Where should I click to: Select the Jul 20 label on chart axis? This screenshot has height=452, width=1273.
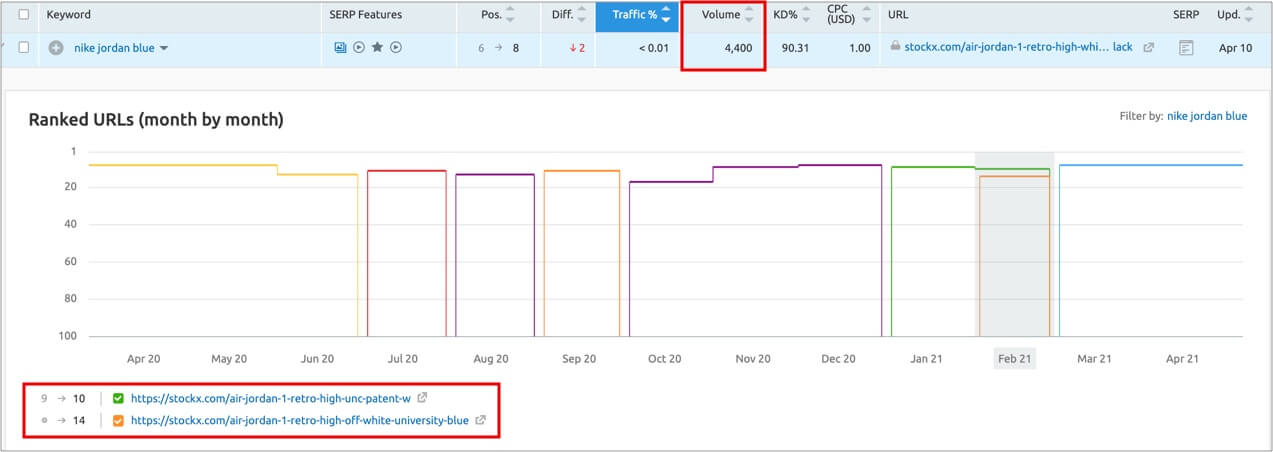coord(403,358)
